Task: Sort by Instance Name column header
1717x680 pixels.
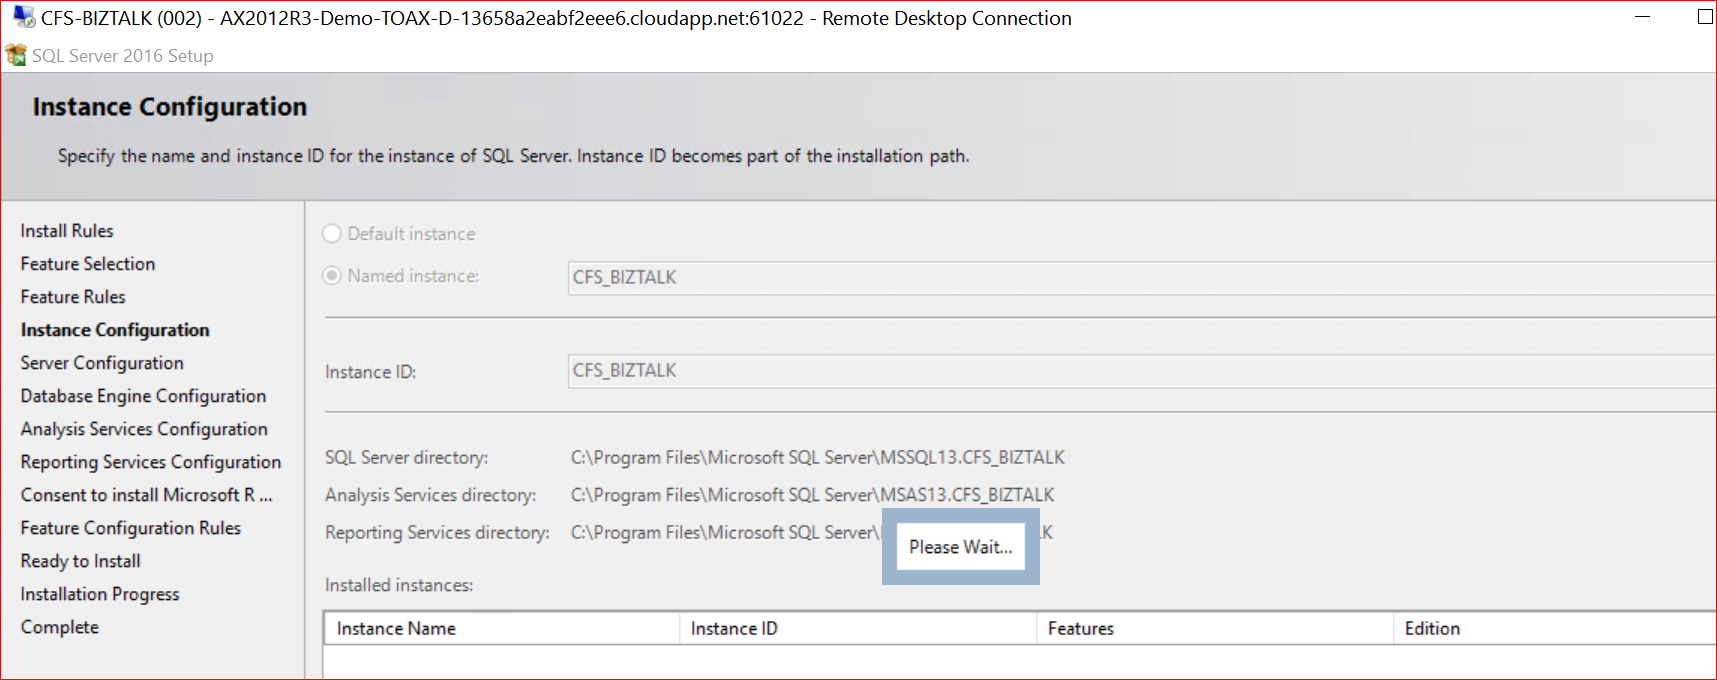Action: pos(500,629)
